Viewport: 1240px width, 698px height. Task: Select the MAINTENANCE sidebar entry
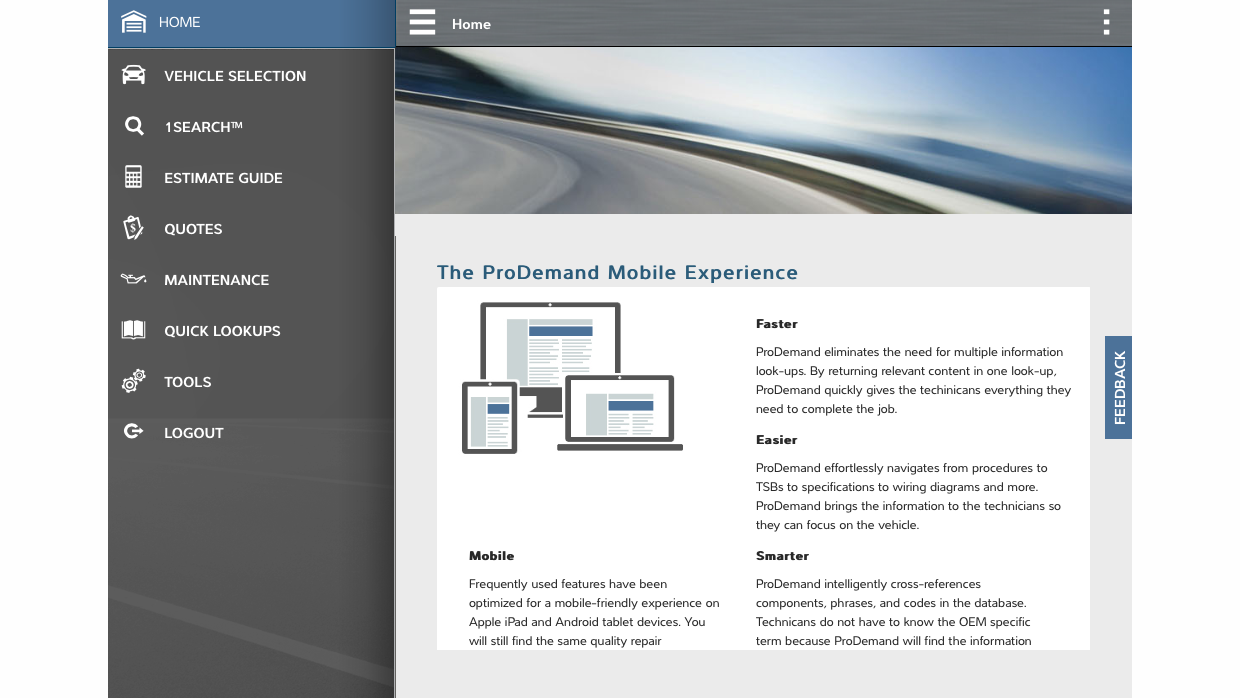coord(217,280)
